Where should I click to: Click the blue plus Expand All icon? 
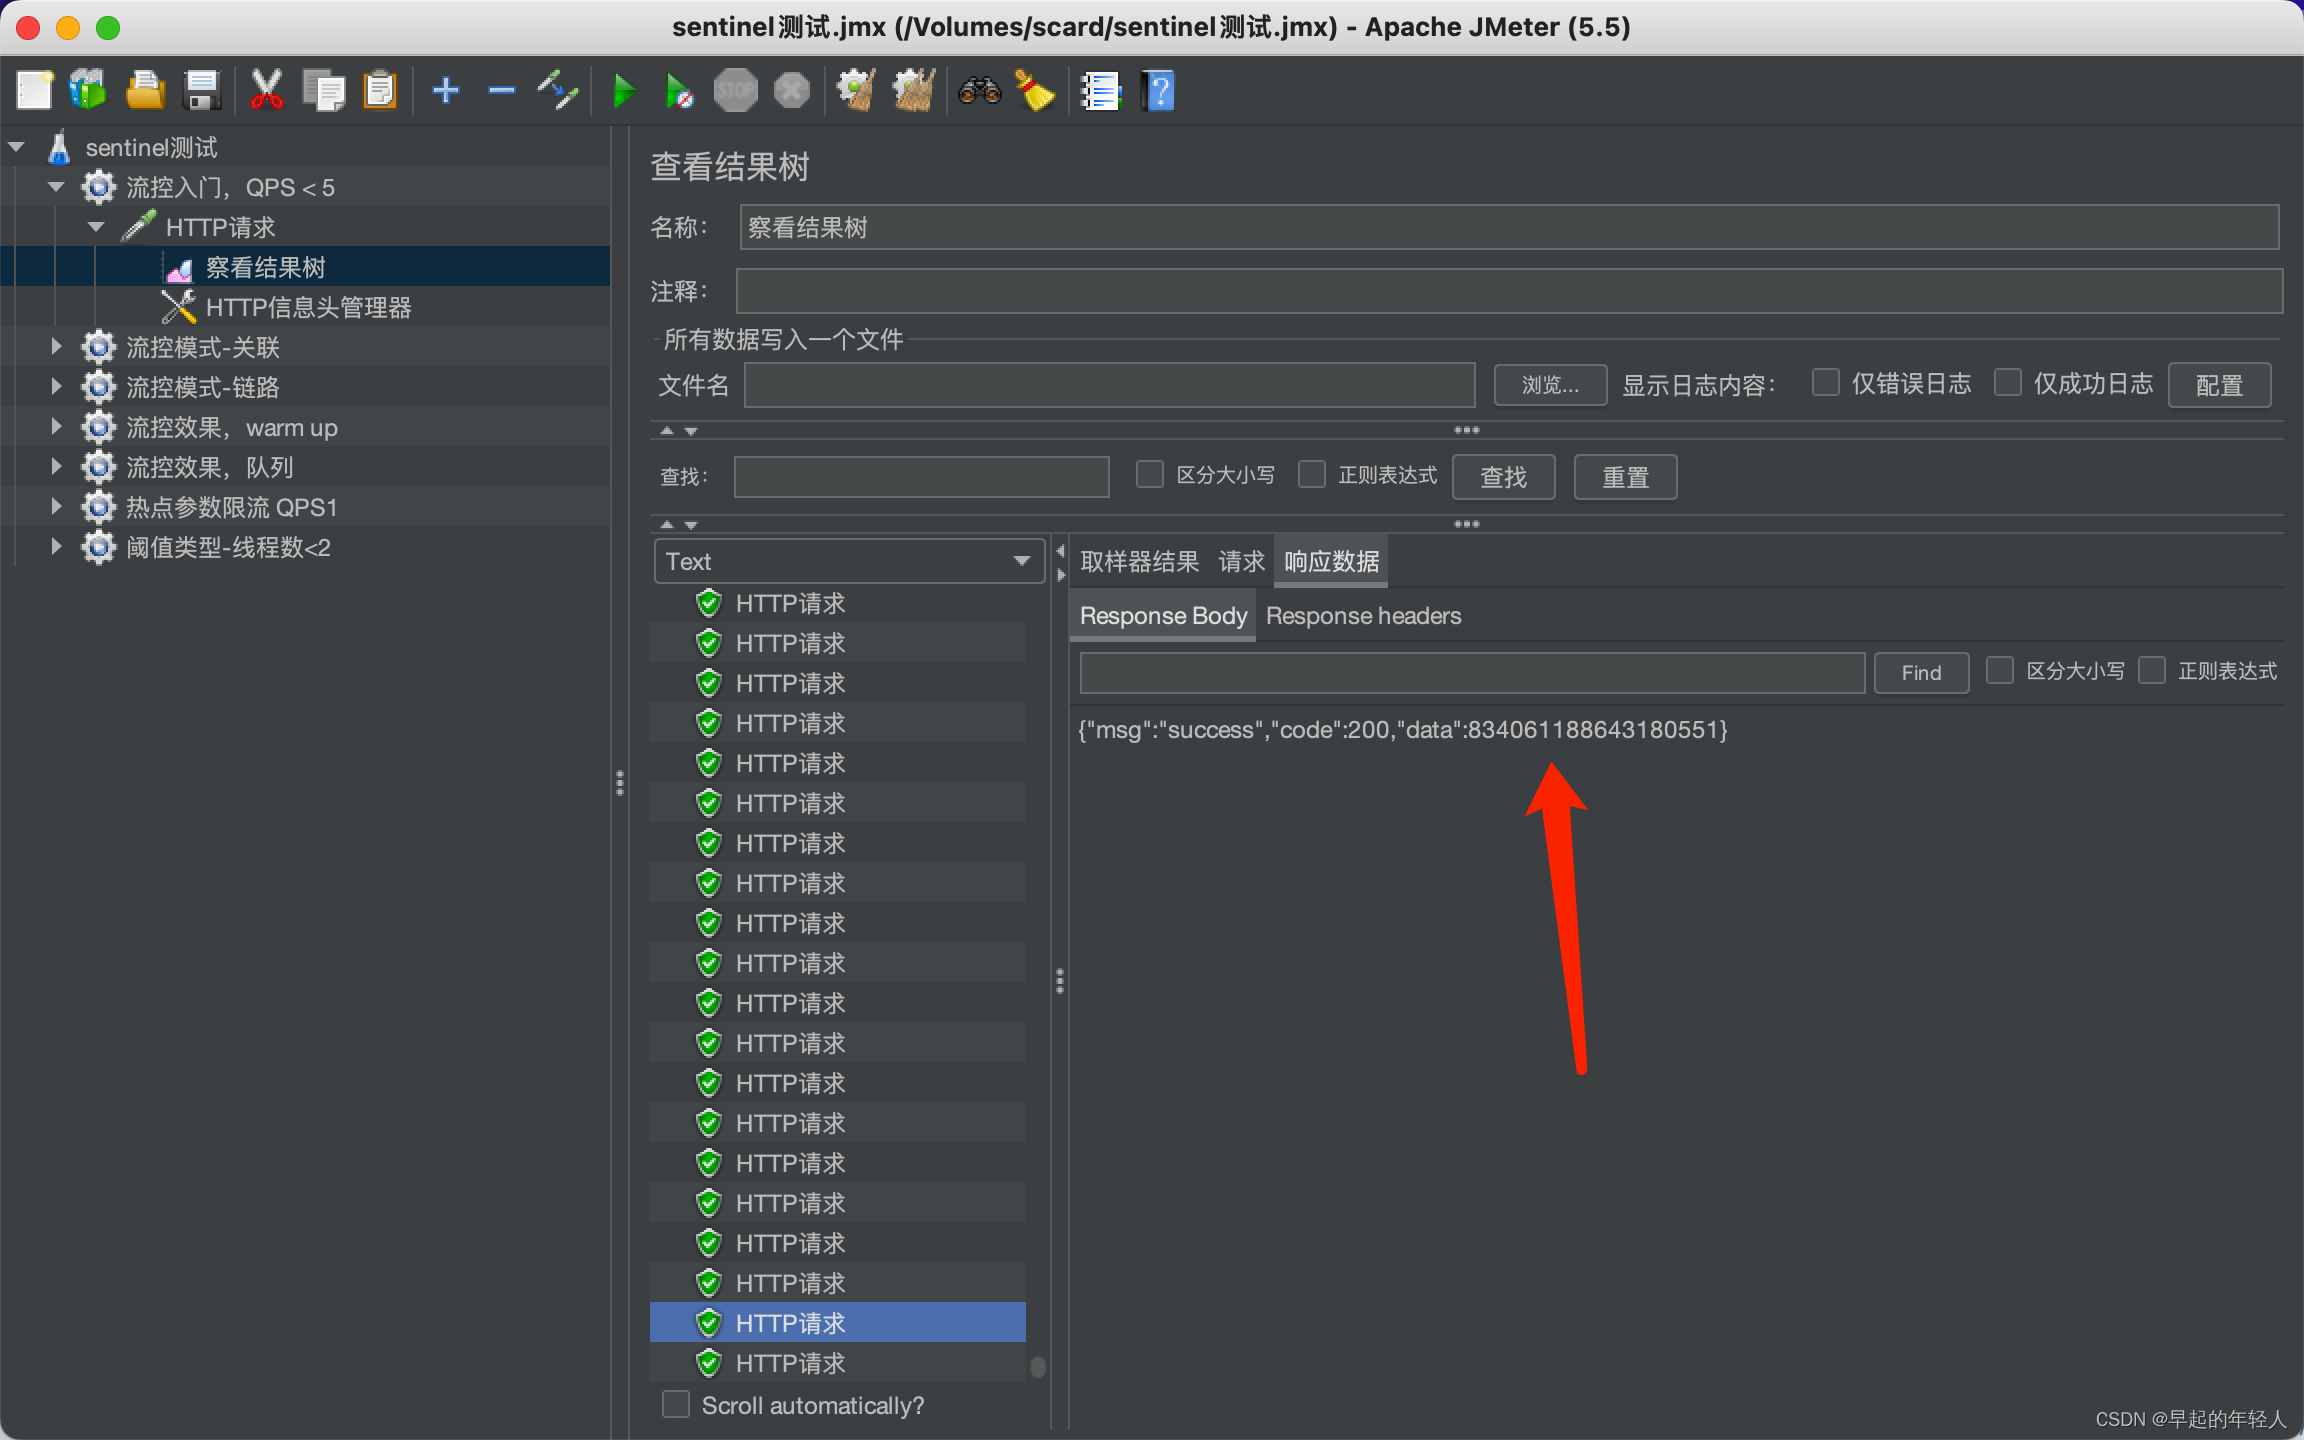tap(445, 91)
